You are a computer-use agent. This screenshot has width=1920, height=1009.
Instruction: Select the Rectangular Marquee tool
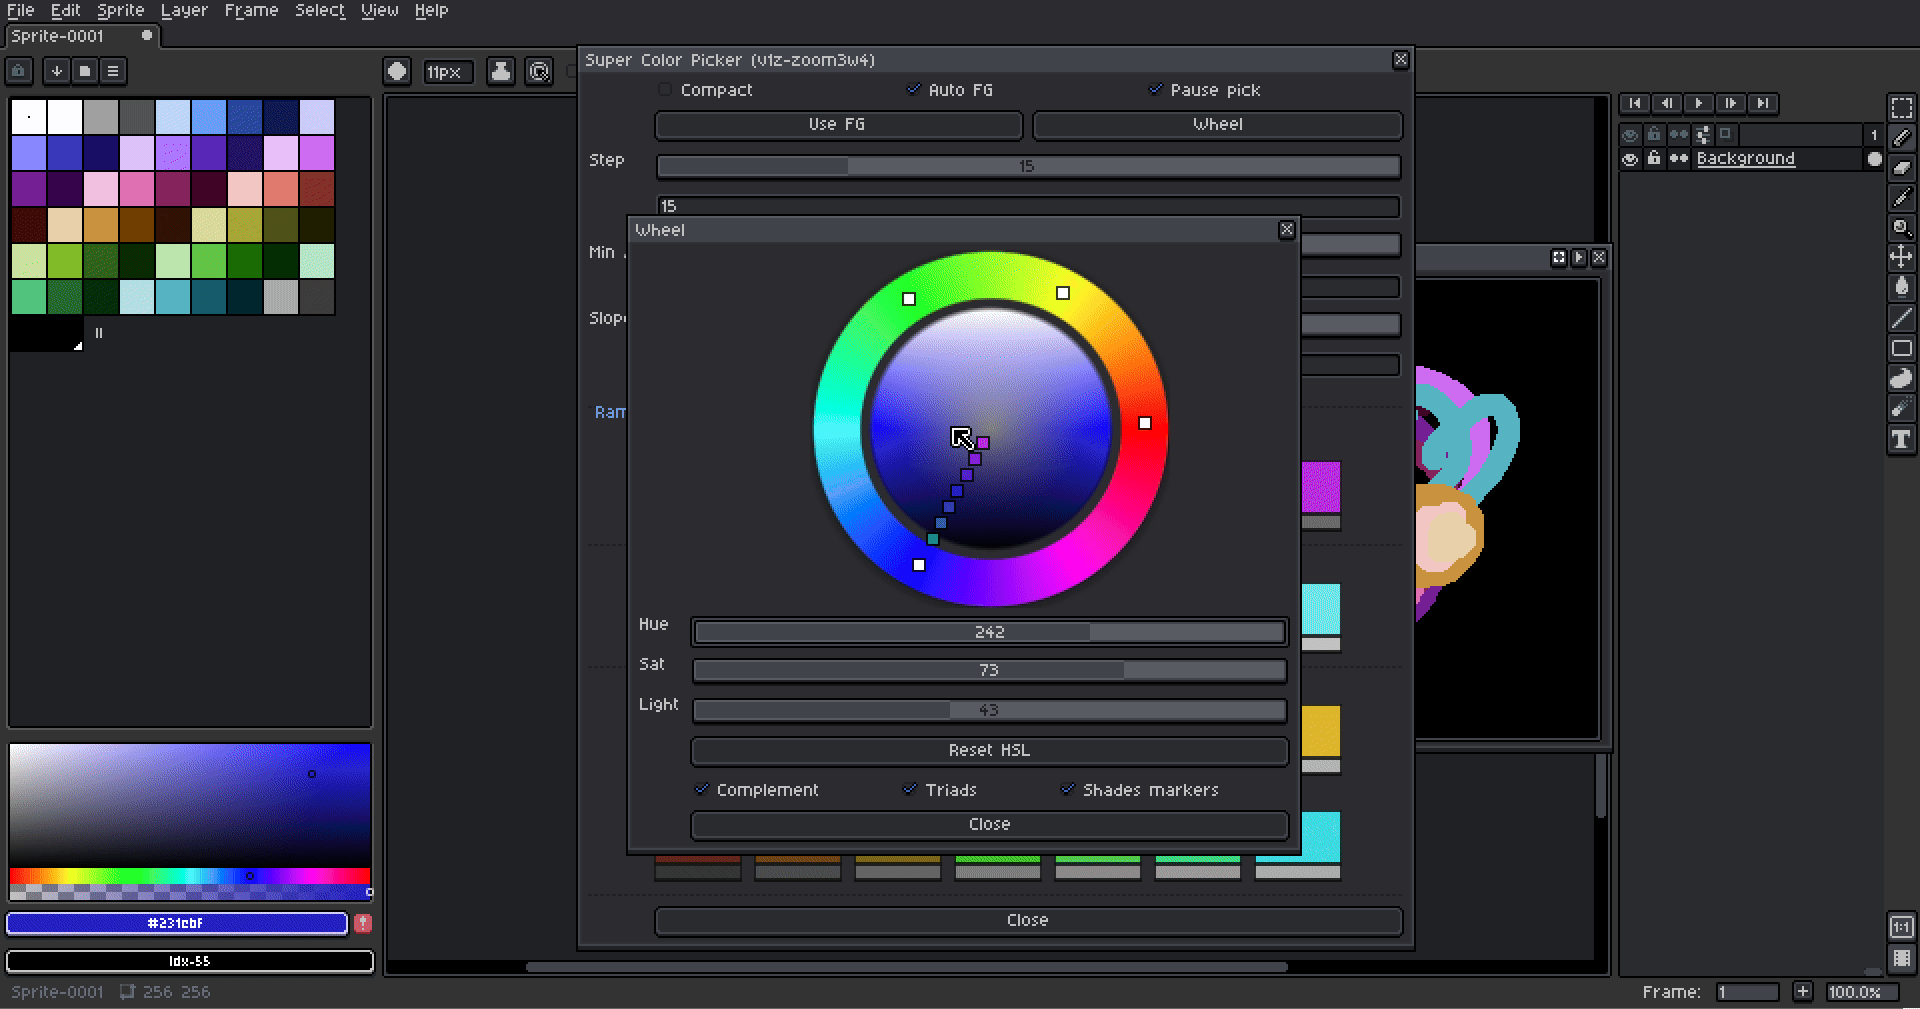point(1901,108)
